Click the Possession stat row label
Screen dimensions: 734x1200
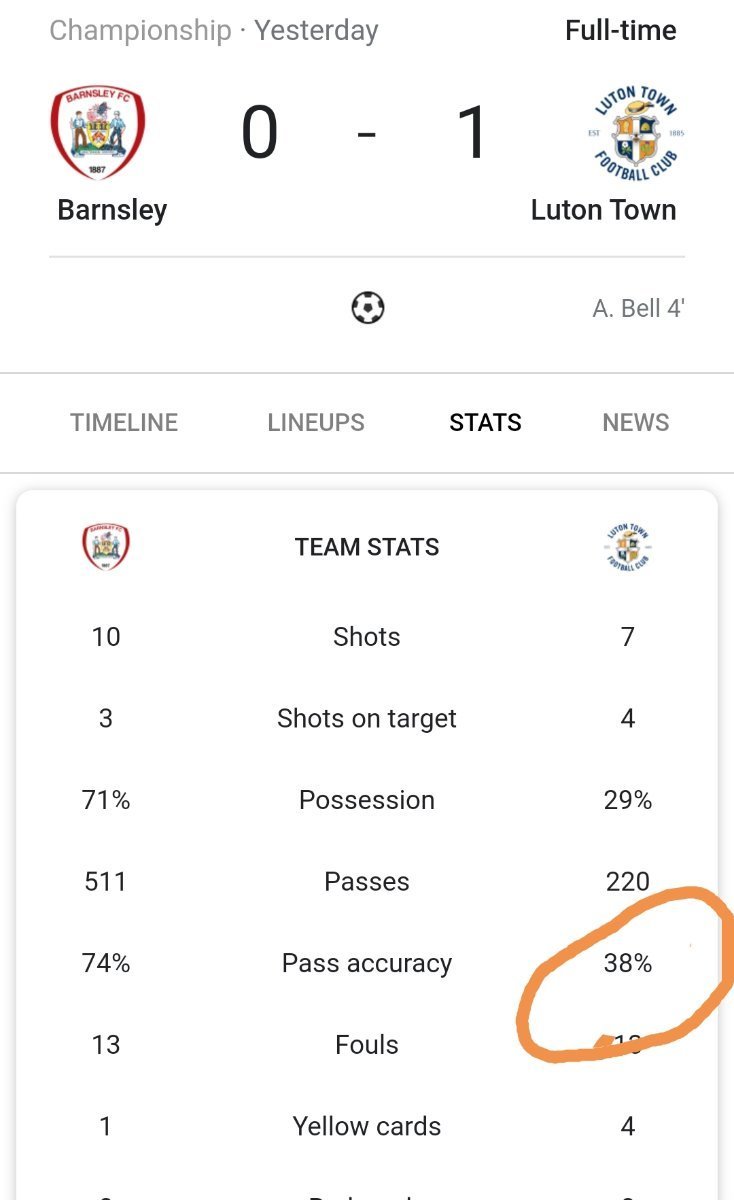click(367, 800)
